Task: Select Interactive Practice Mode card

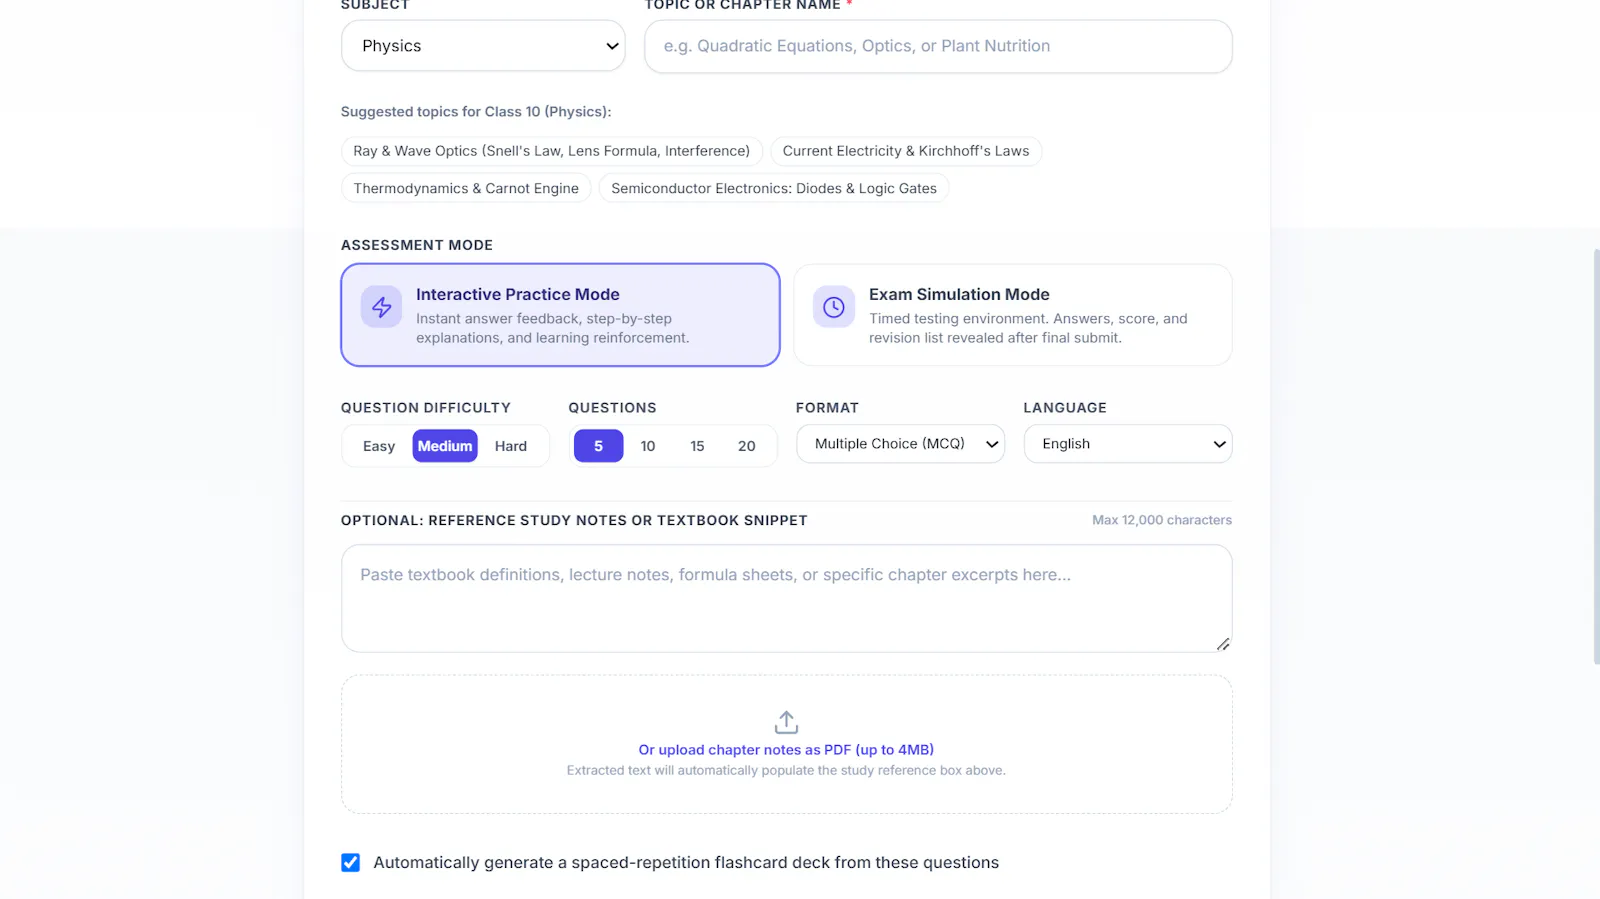Action: [560, 315]
